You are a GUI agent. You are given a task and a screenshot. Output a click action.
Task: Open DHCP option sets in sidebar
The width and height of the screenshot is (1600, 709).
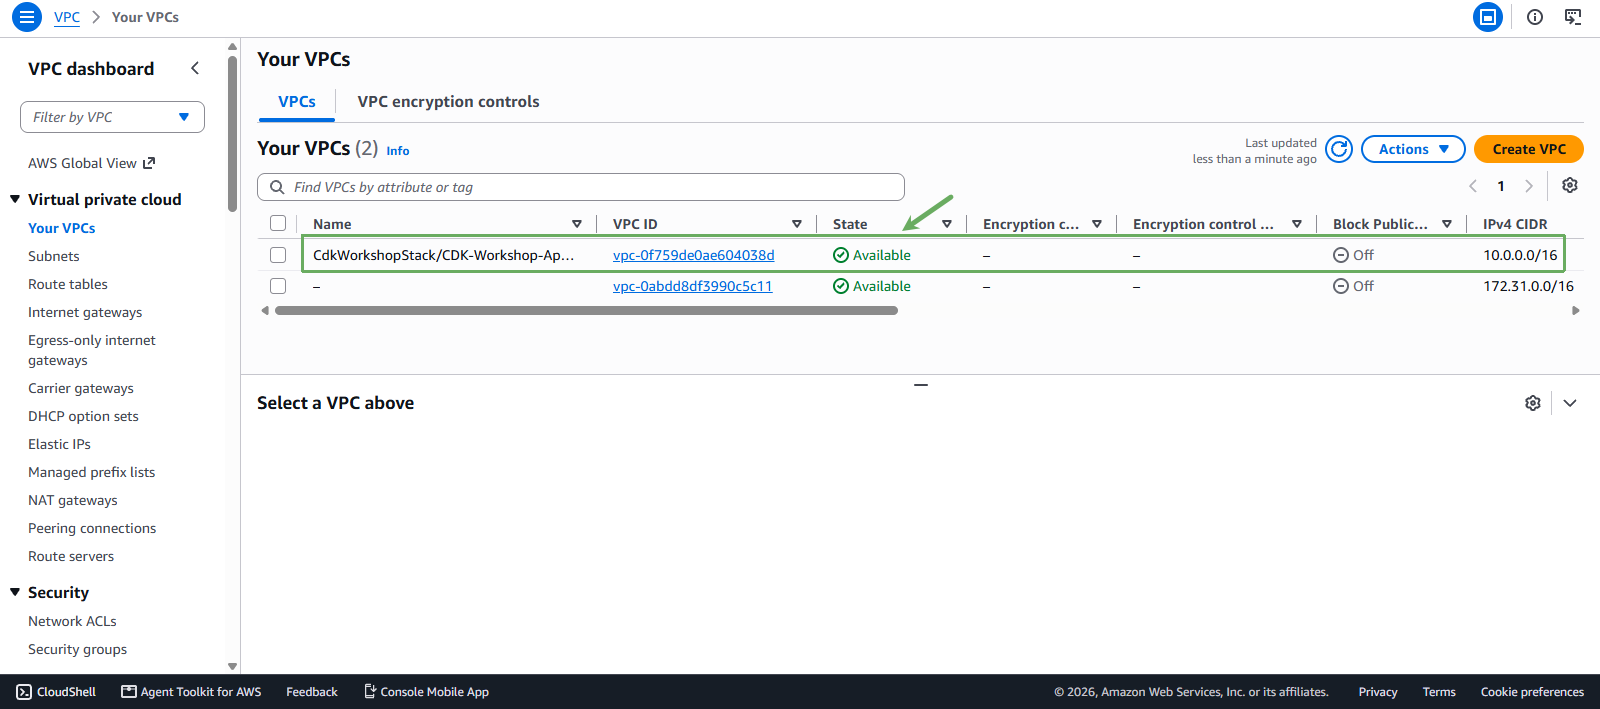point(83,416)
